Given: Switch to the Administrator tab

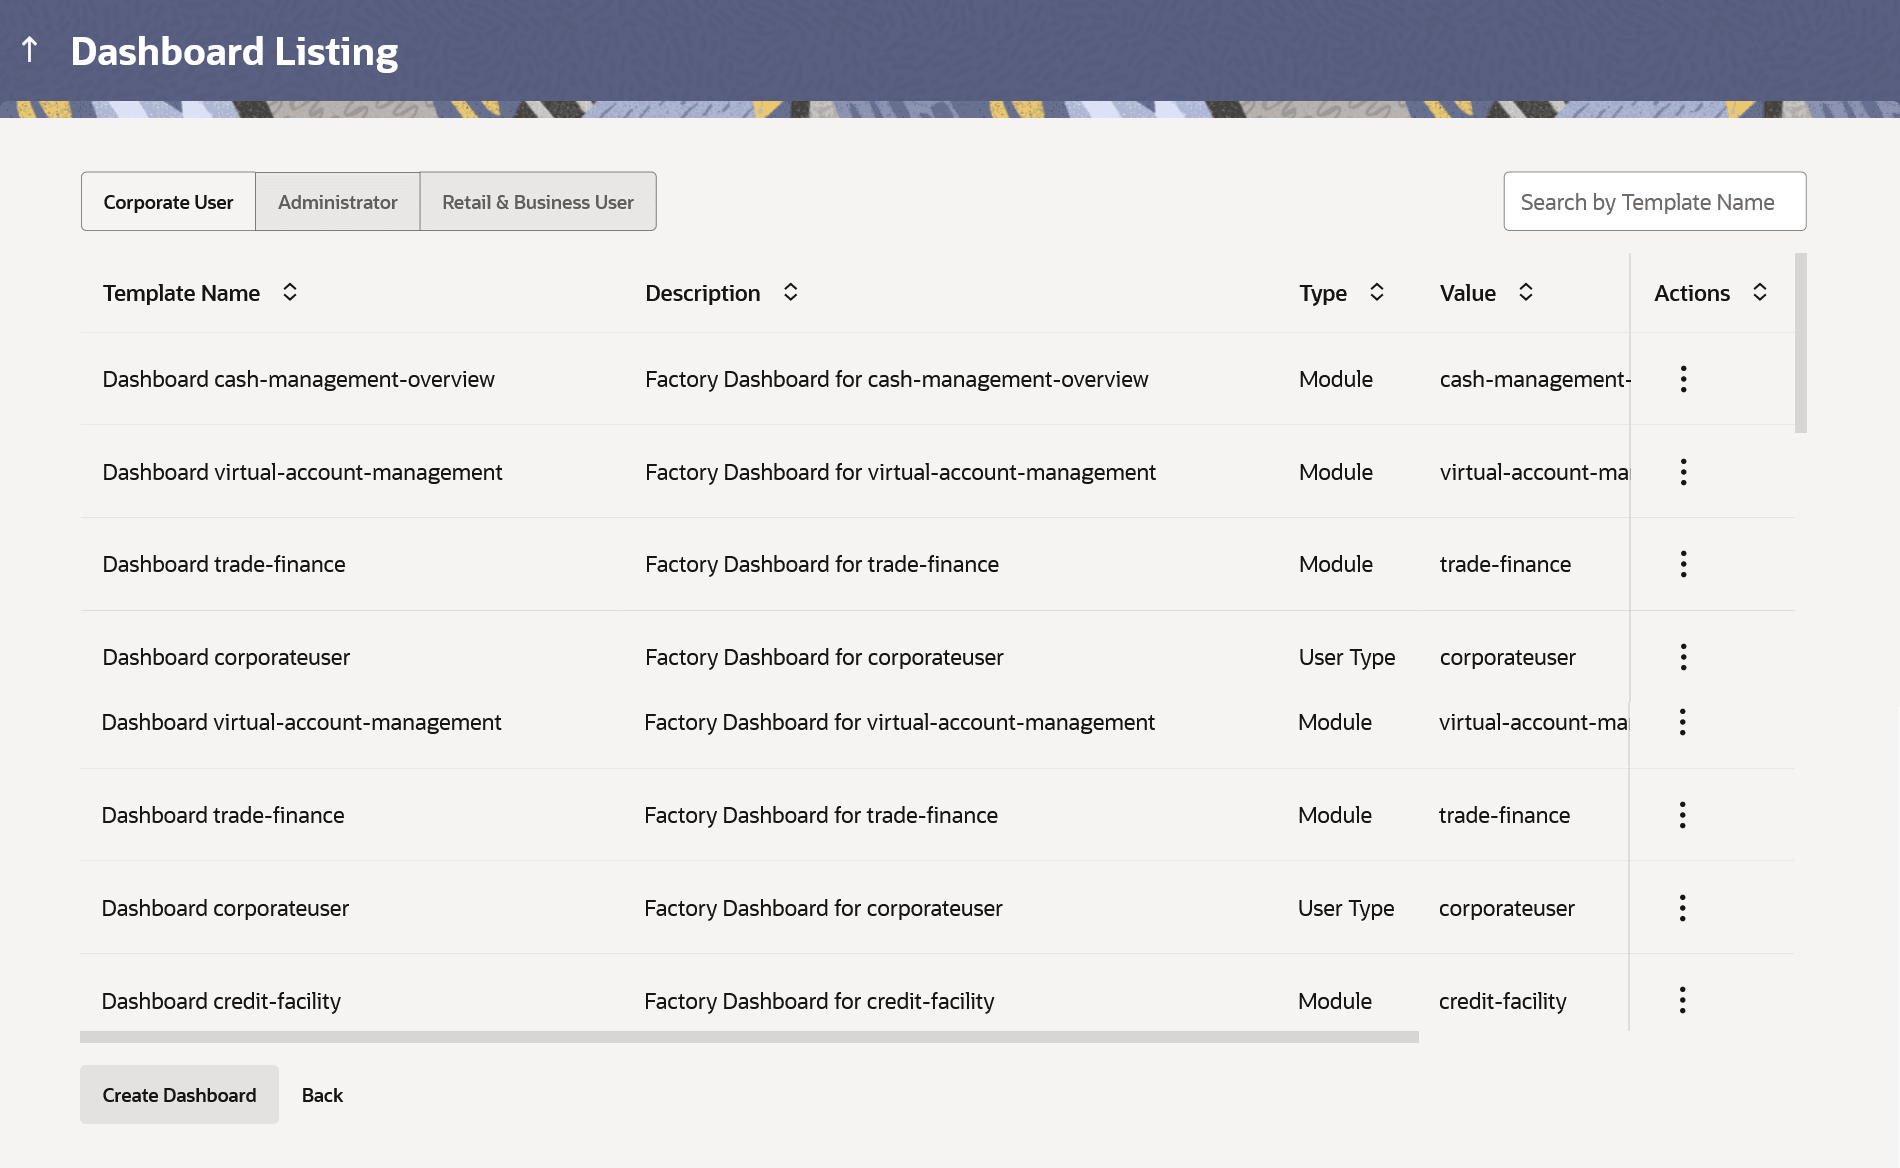Looking at the screenshot, I should coord(337,202).
